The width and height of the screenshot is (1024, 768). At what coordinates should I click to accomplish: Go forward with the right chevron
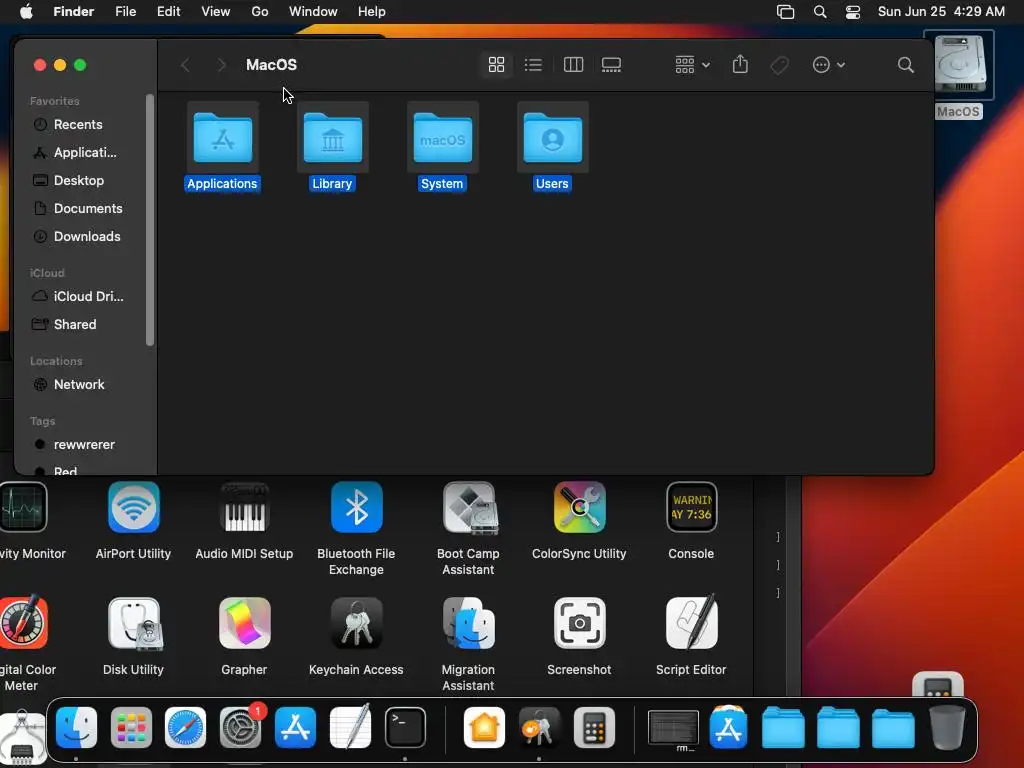pos(221,65)
